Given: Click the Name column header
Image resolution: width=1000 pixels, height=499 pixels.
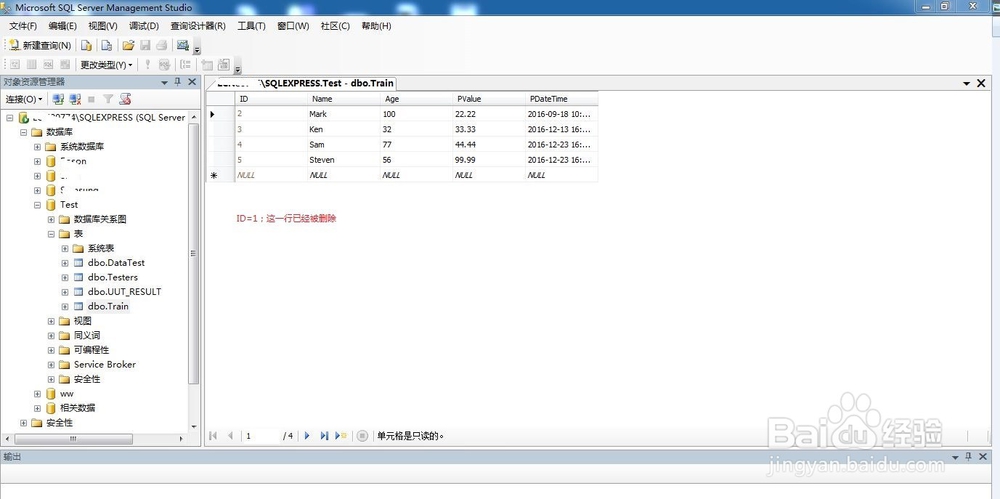Looking at the screenshot, I should tap(344, 99).
